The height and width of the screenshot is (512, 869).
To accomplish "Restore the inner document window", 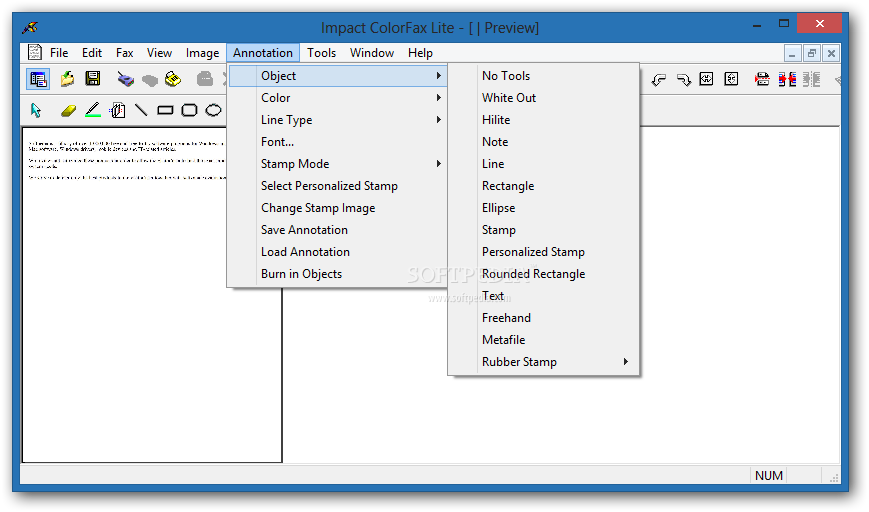I will [x=811, y=54].
